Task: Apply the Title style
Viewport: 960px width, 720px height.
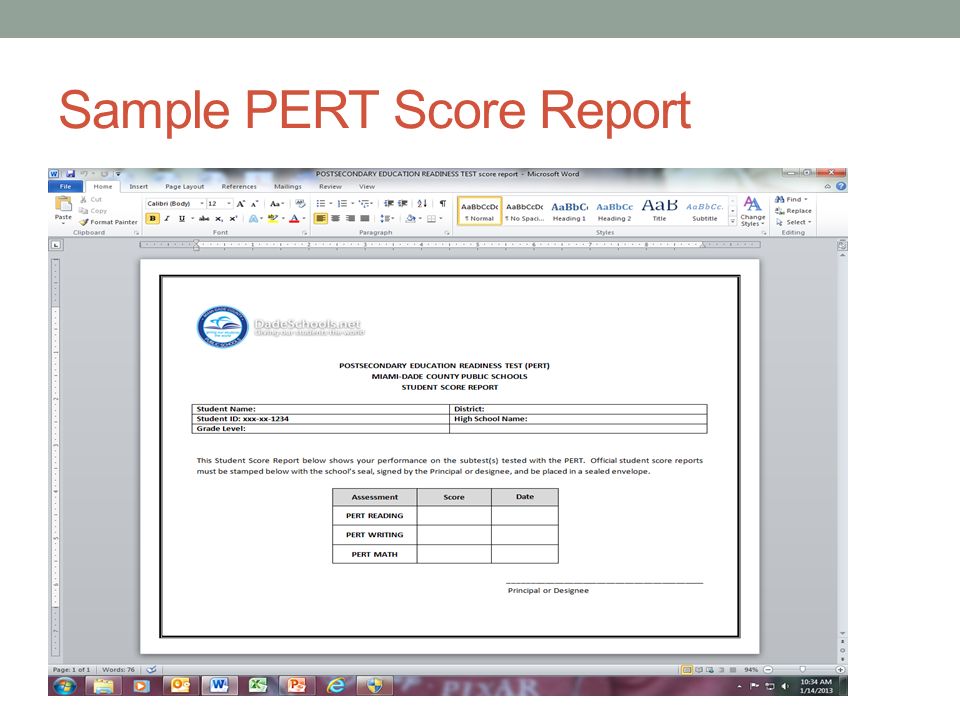Action: (659, 211)
